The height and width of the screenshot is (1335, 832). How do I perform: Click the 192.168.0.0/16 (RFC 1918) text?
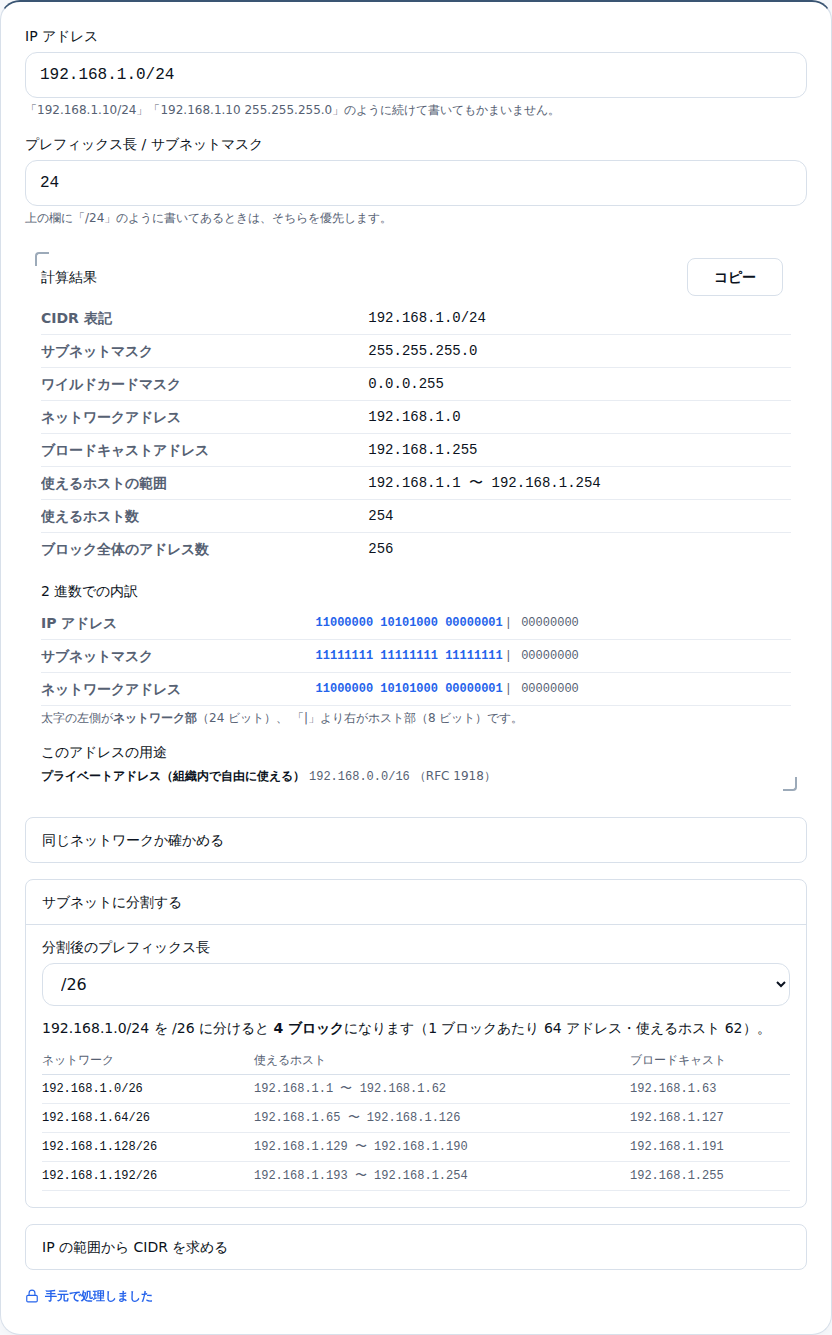(400, 776)
